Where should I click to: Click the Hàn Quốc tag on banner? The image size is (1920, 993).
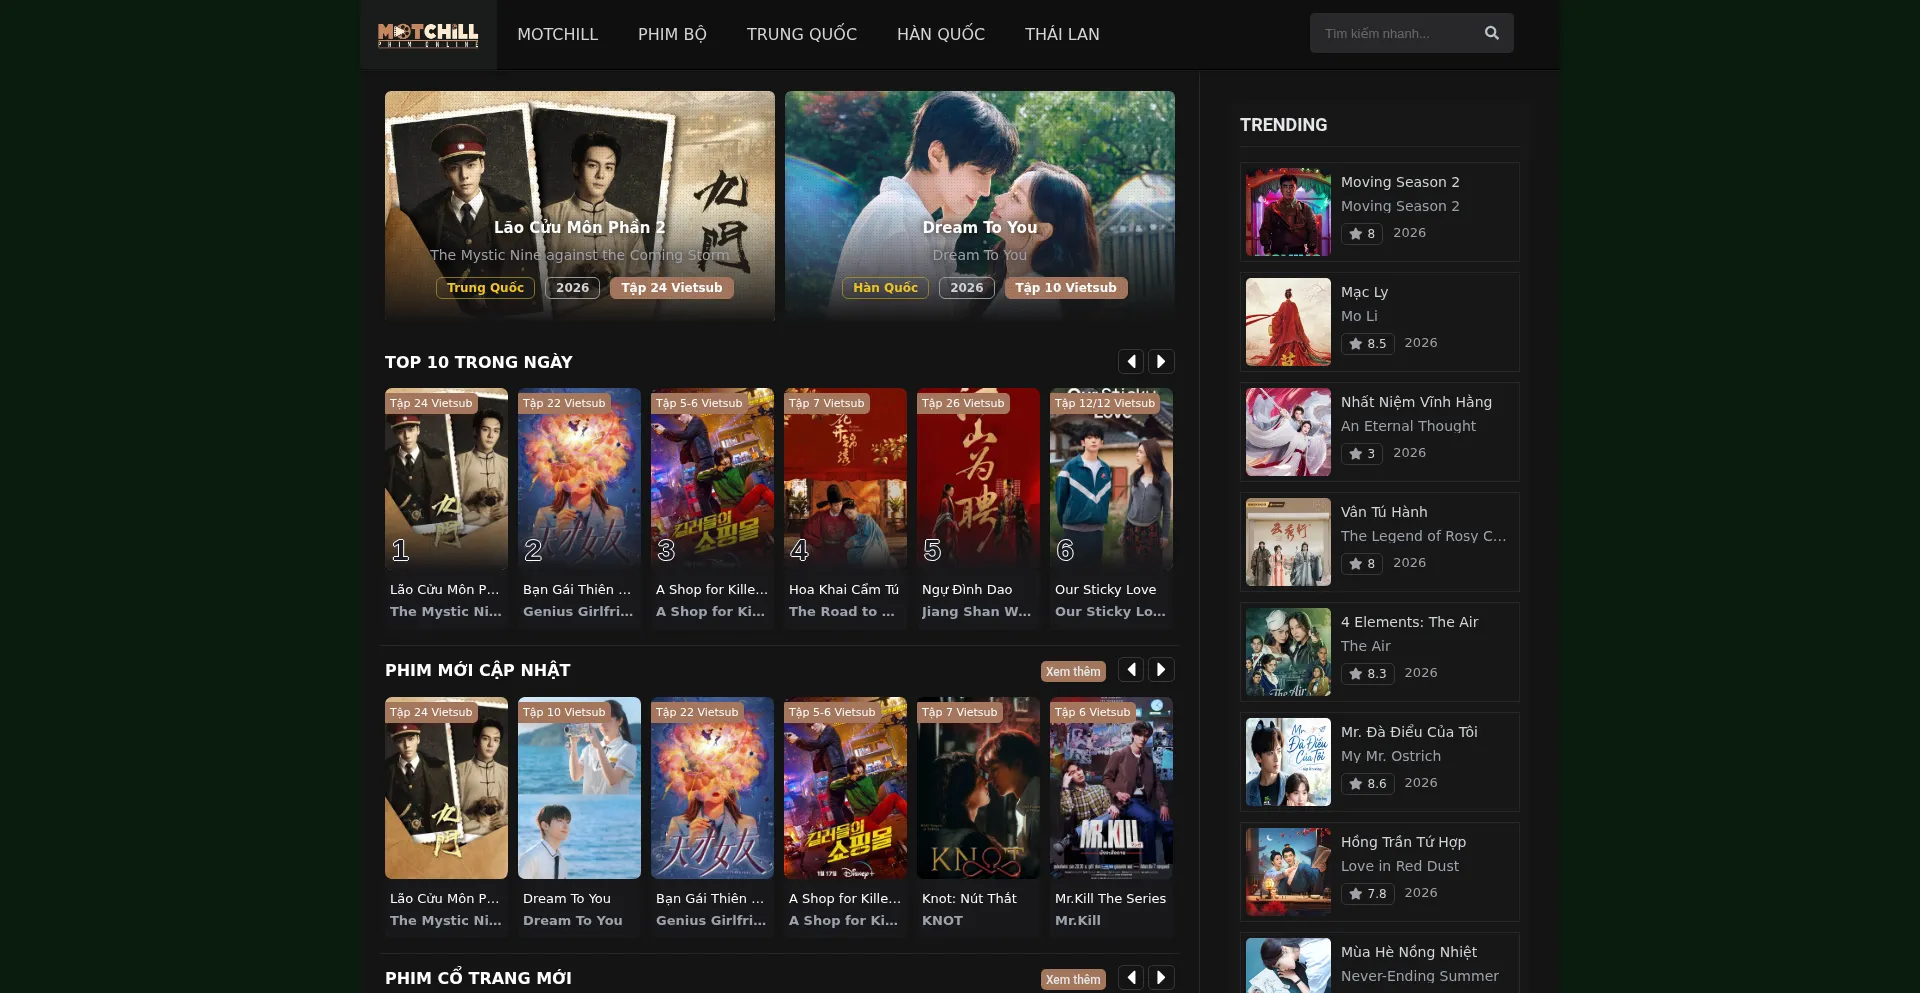point(885,288)
